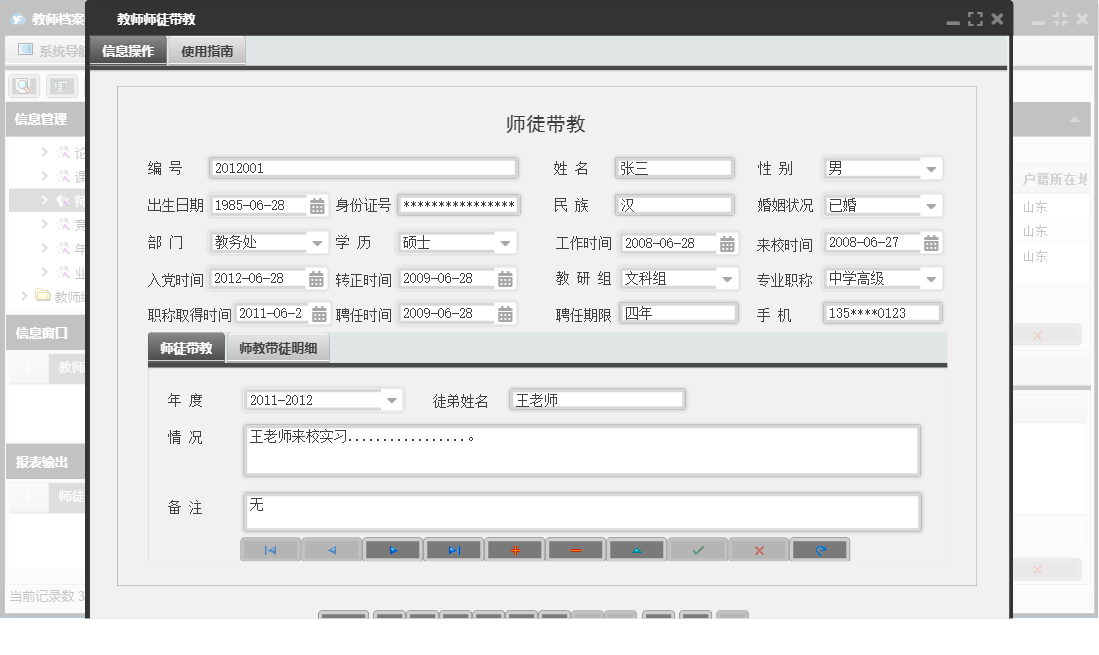Maximize the 教师师徒带教 dialog
Image resolution: width=1099 pixels, height=655 pixels.
(x=975, y=20)
